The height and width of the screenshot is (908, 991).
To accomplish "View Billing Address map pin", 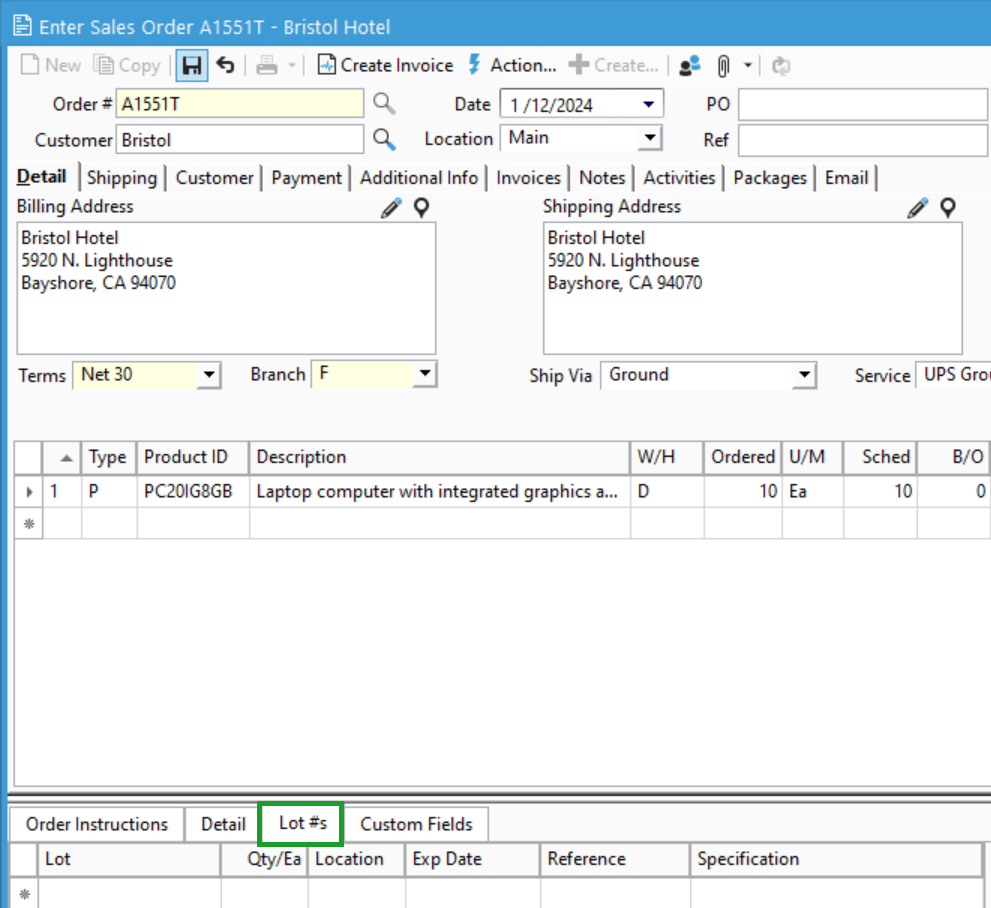I will (x=421, y=208).
